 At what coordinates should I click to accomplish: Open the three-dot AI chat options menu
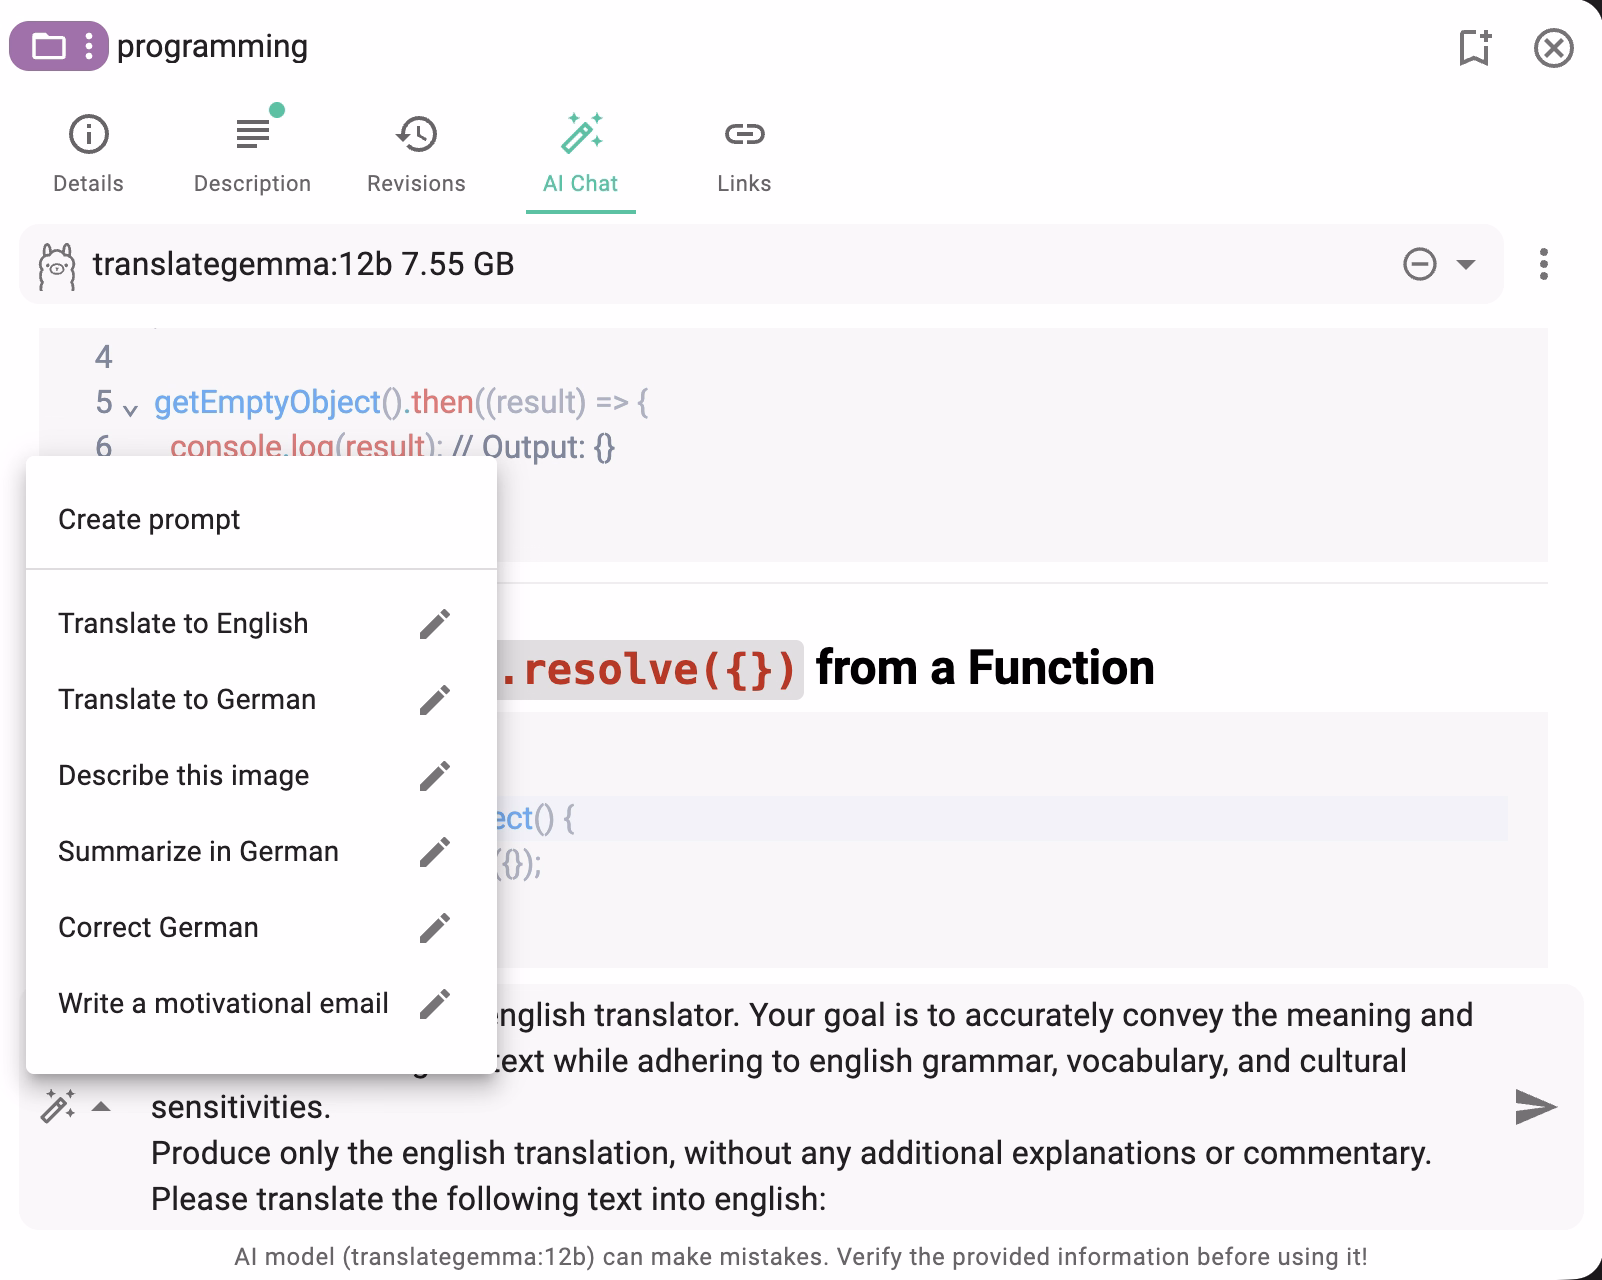[x=1544, y=264]
